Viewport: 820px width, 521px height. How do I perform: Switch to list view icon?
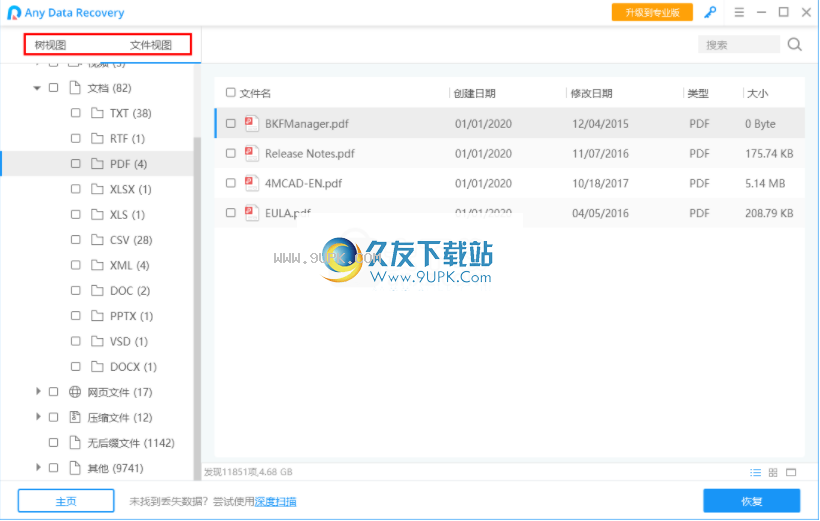coord(756,472)
